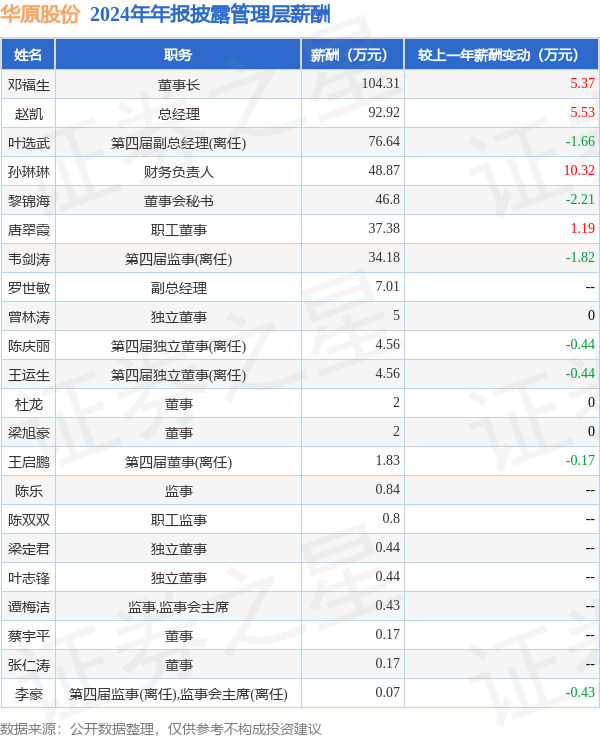Select the name 韦剑涛

pyautogui.click(x=29, y=259)
